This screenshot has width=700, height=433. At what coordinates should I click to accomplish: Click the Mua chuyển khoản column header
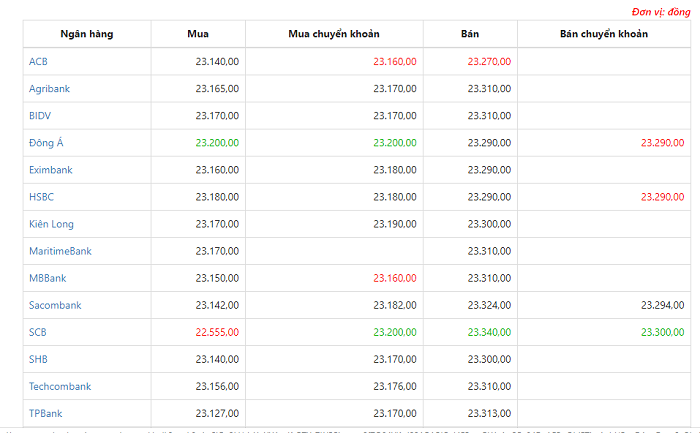pos(334,34)
